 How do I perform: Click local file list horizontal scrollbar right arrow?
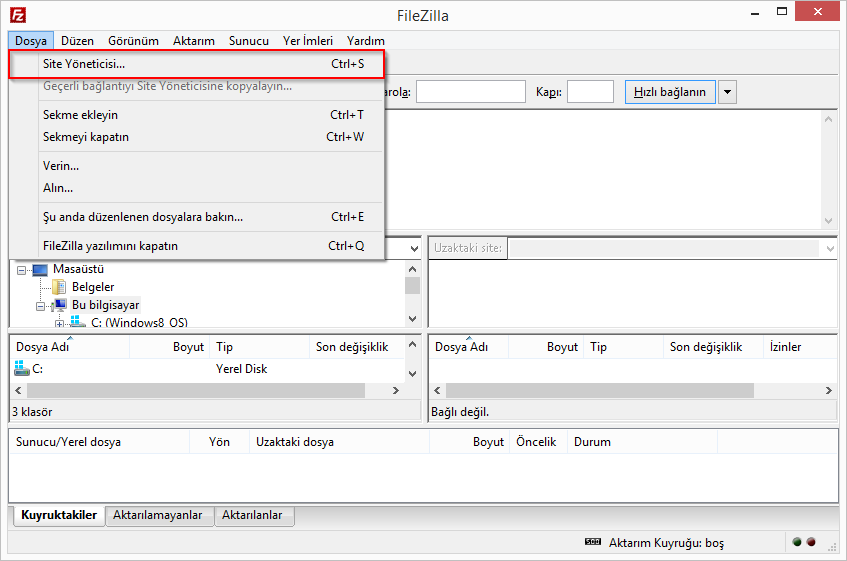pyautogui.click(x=396, y=390)
